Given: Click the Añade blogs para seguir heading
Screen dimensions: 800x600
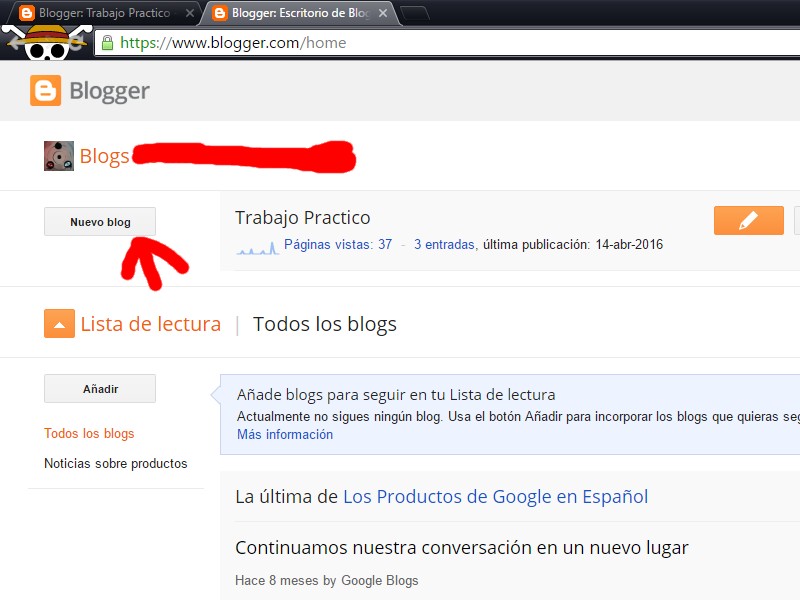Looking at the screenshot, I should (x=396, y=394).
